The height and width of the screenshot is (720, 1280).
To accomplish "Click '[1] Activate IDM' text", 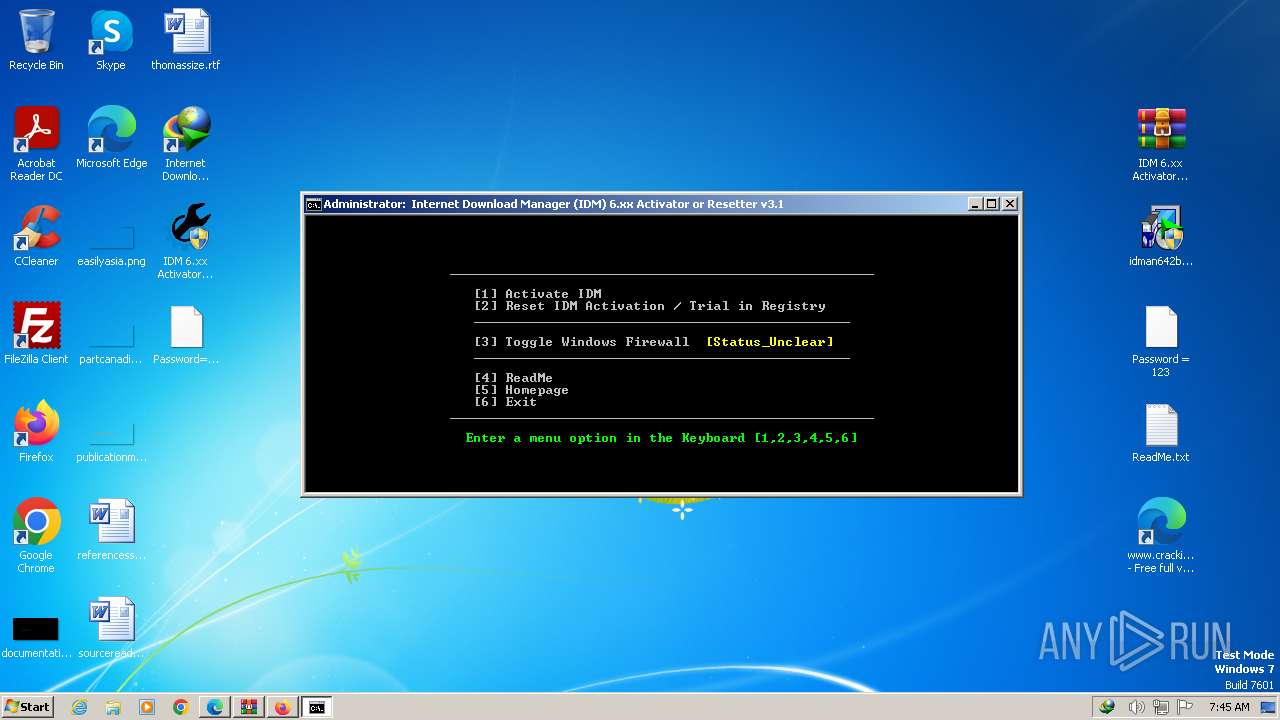I will point(538,294).
